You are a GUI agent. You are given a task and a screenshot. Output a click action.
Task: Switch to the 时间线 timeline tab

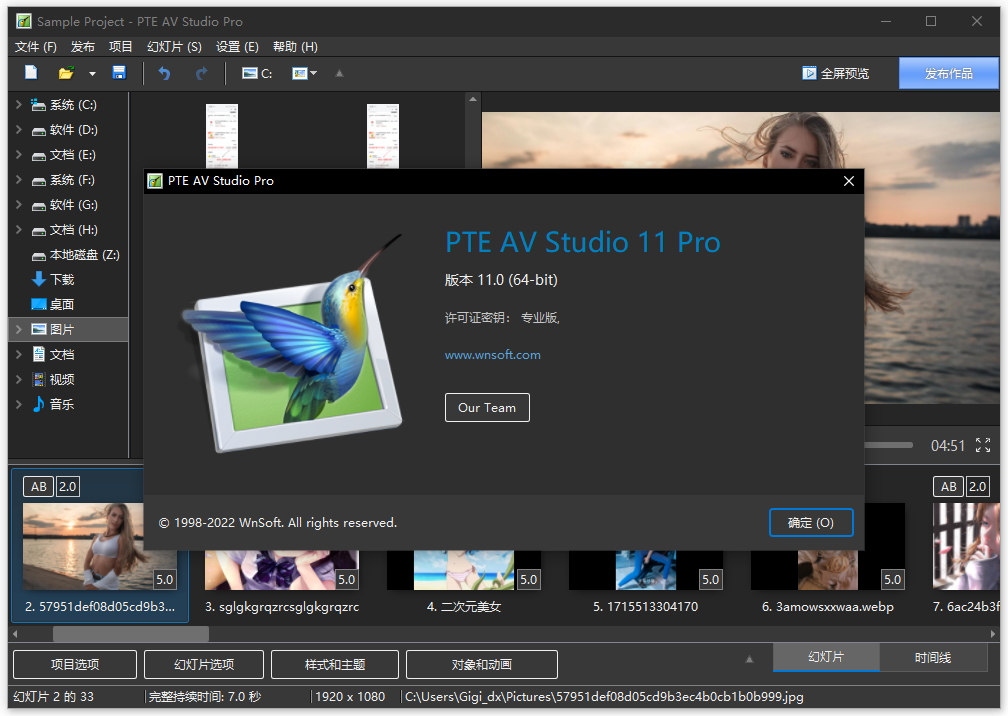click(x=933, y=658)
